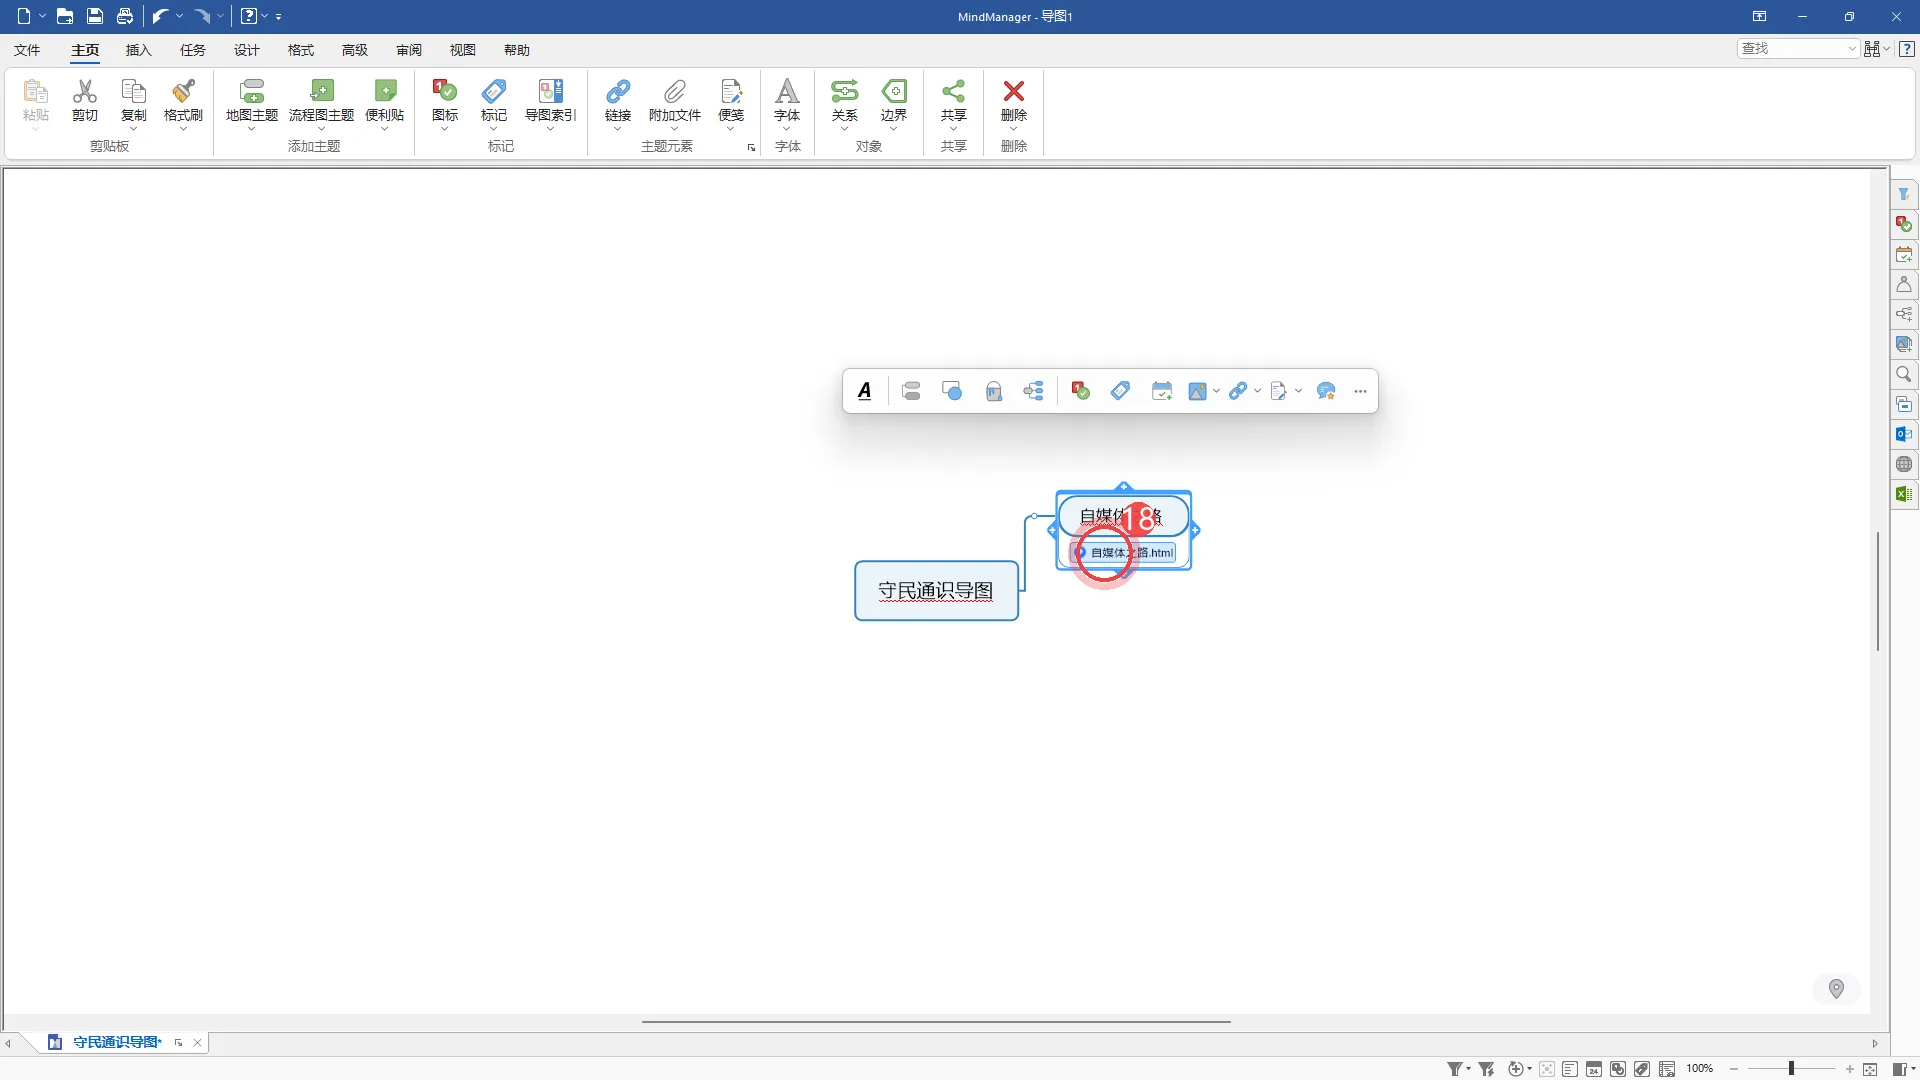Screen dimensions: 1920x1080
Task: Select the 守民通识导图 document tab
Action: pos(116,1042)
